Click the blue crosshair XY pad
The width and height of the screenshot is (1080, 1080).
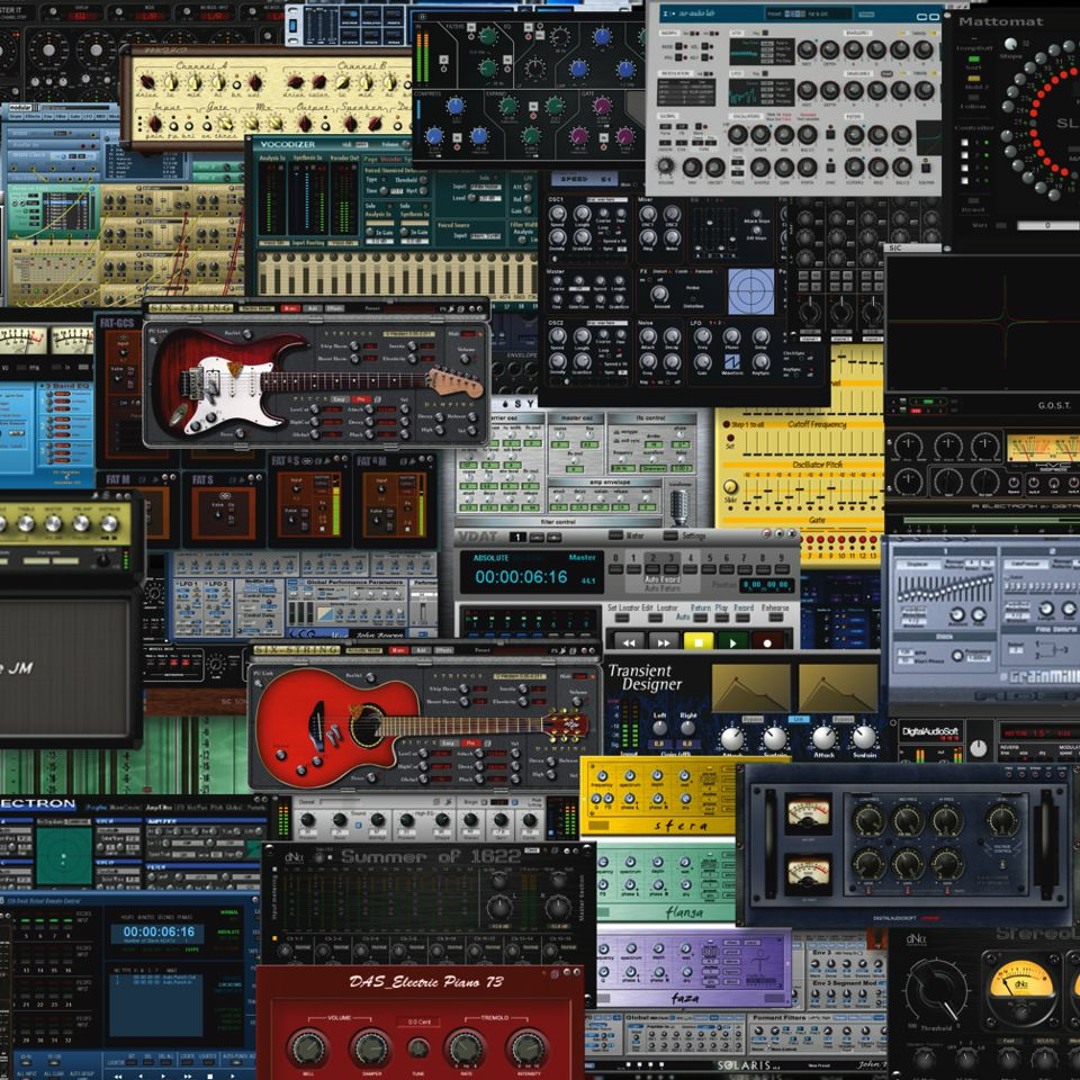coord(751,291)
